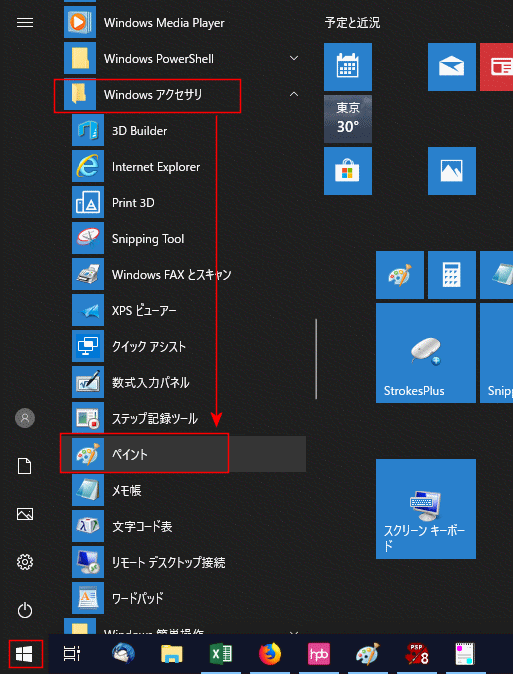Image resolution: width=513 pixels, height=674 pixels.
Task: Open the Calendar tile
Action: point(348,67)
